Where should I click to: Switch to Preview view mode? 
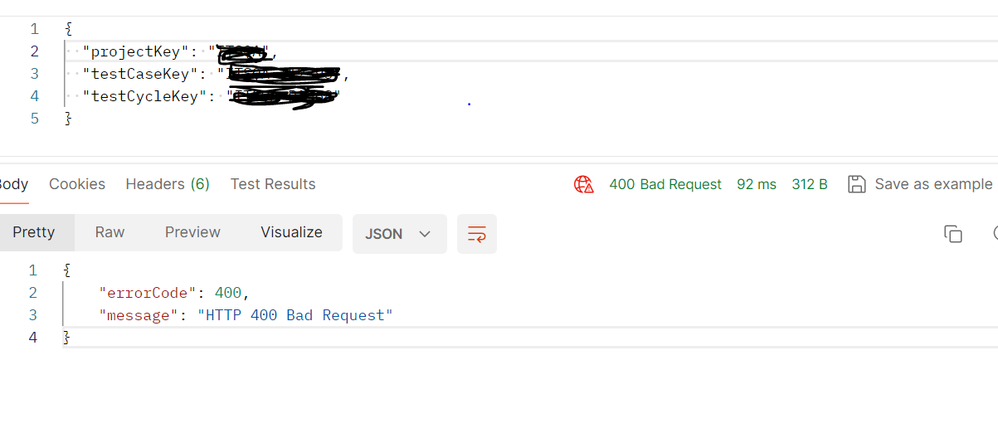pyautogui.click(x=192, y=232)
